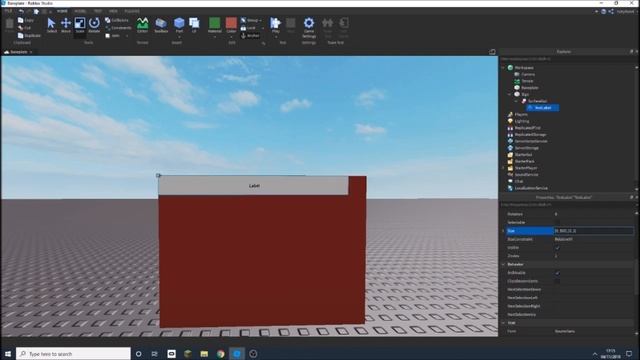The image size is (640, 360).
Task: Switch to the HOME ribbon tab
Action: coord(62,11)
